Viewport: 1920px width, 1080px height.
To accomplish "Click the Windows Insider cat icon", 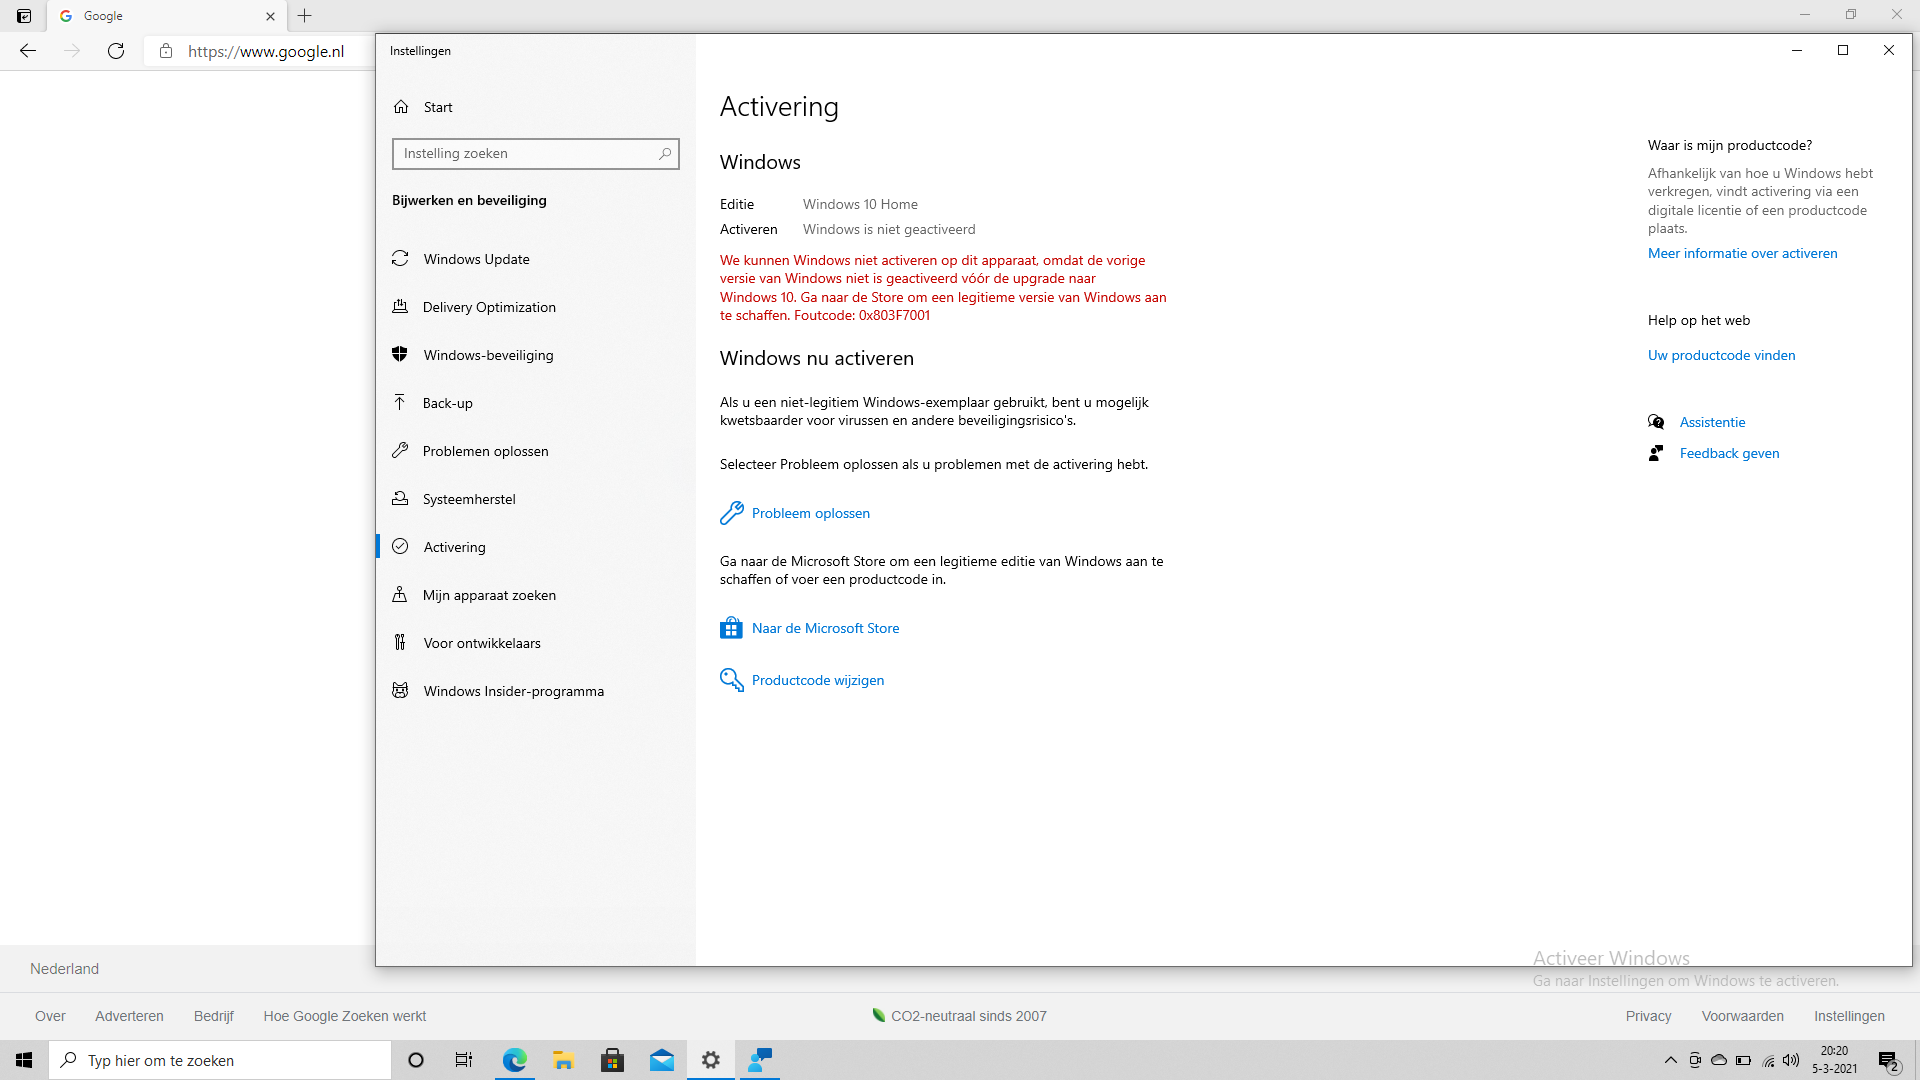I will coord(400,690).
